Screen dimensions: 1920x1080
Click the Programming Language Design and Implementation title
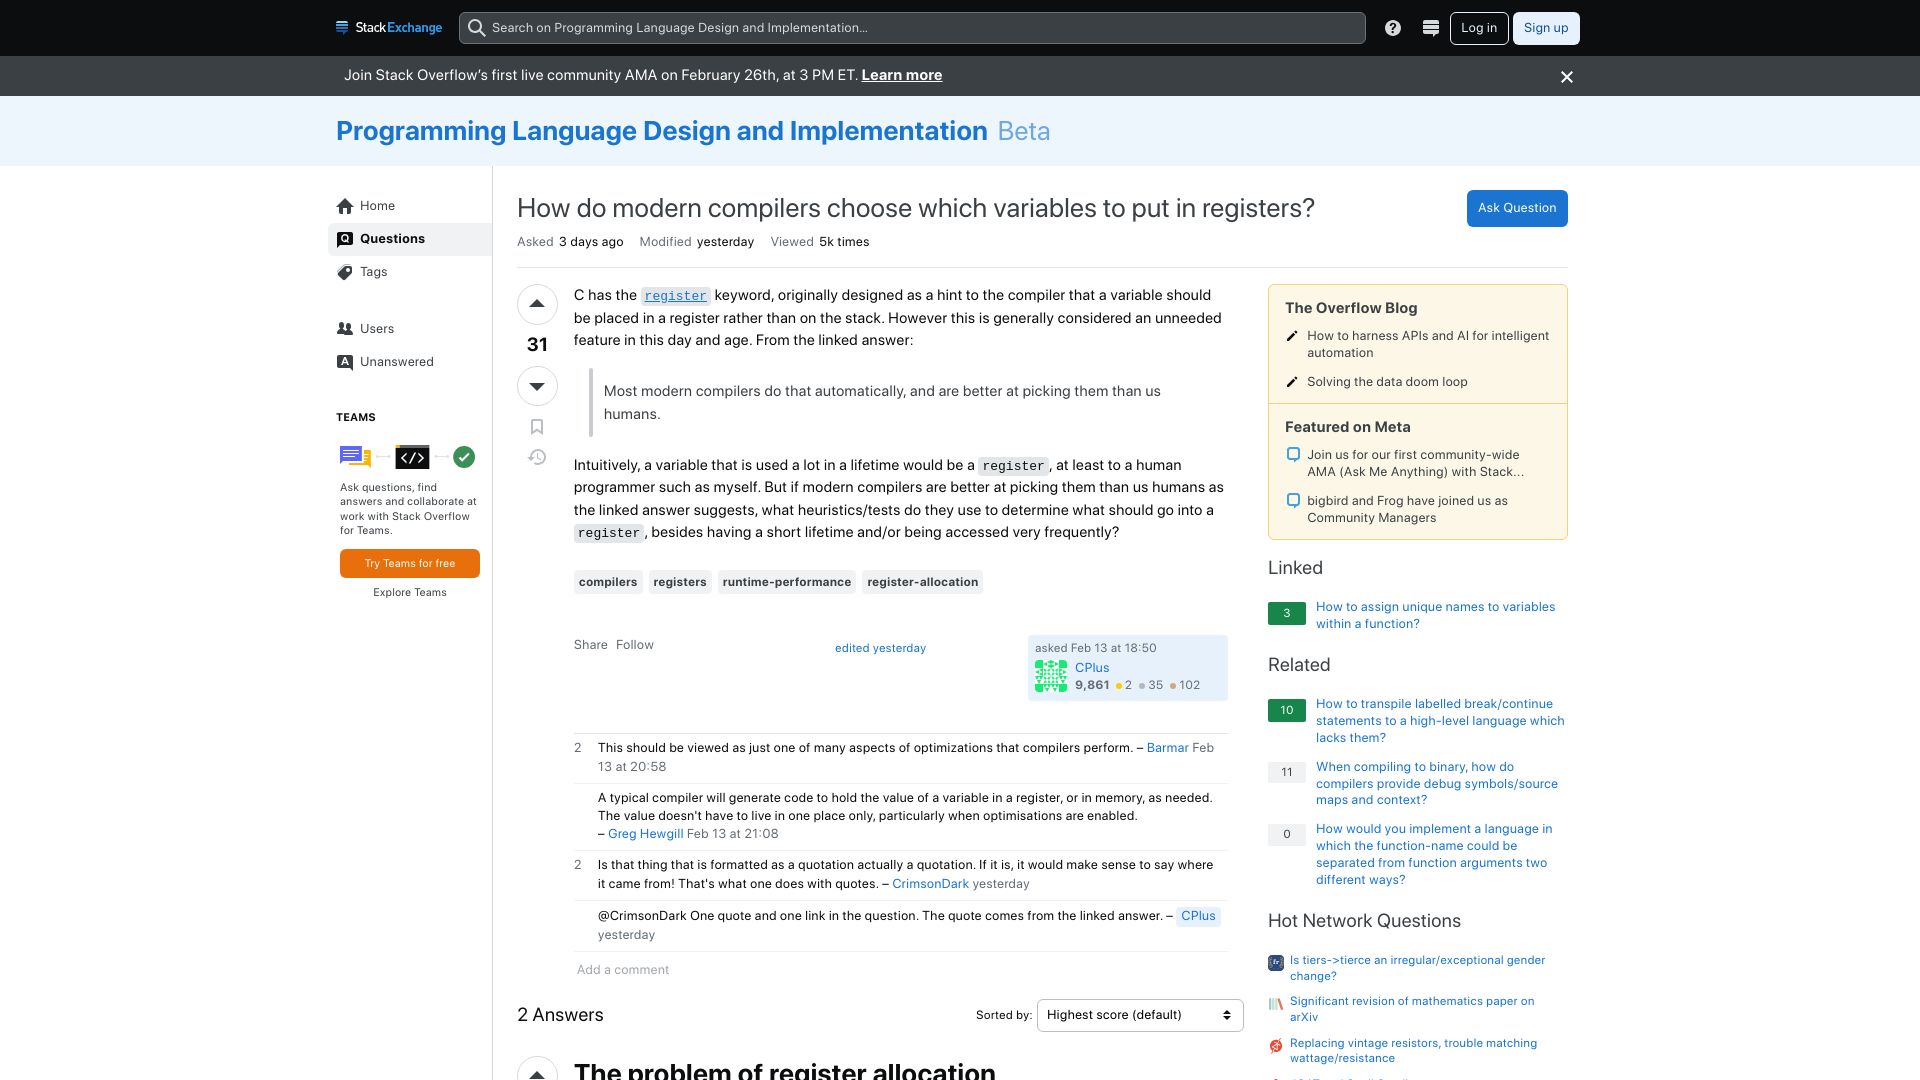661,131
